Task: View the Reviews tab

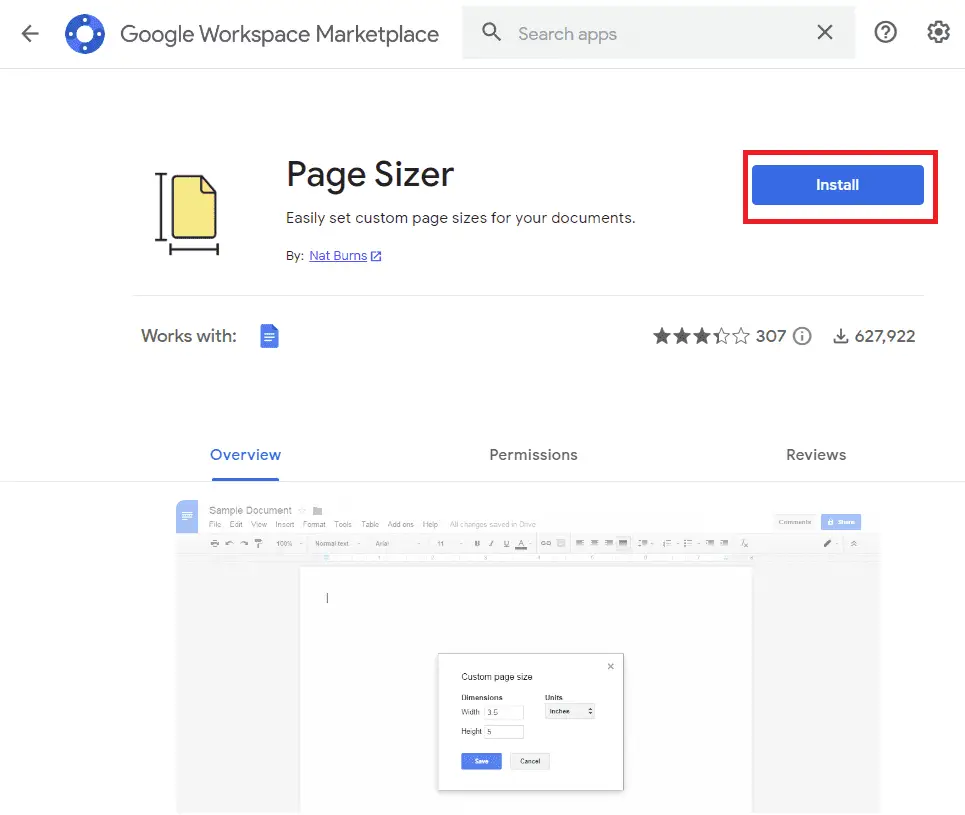Action: [x=815, y=455]
